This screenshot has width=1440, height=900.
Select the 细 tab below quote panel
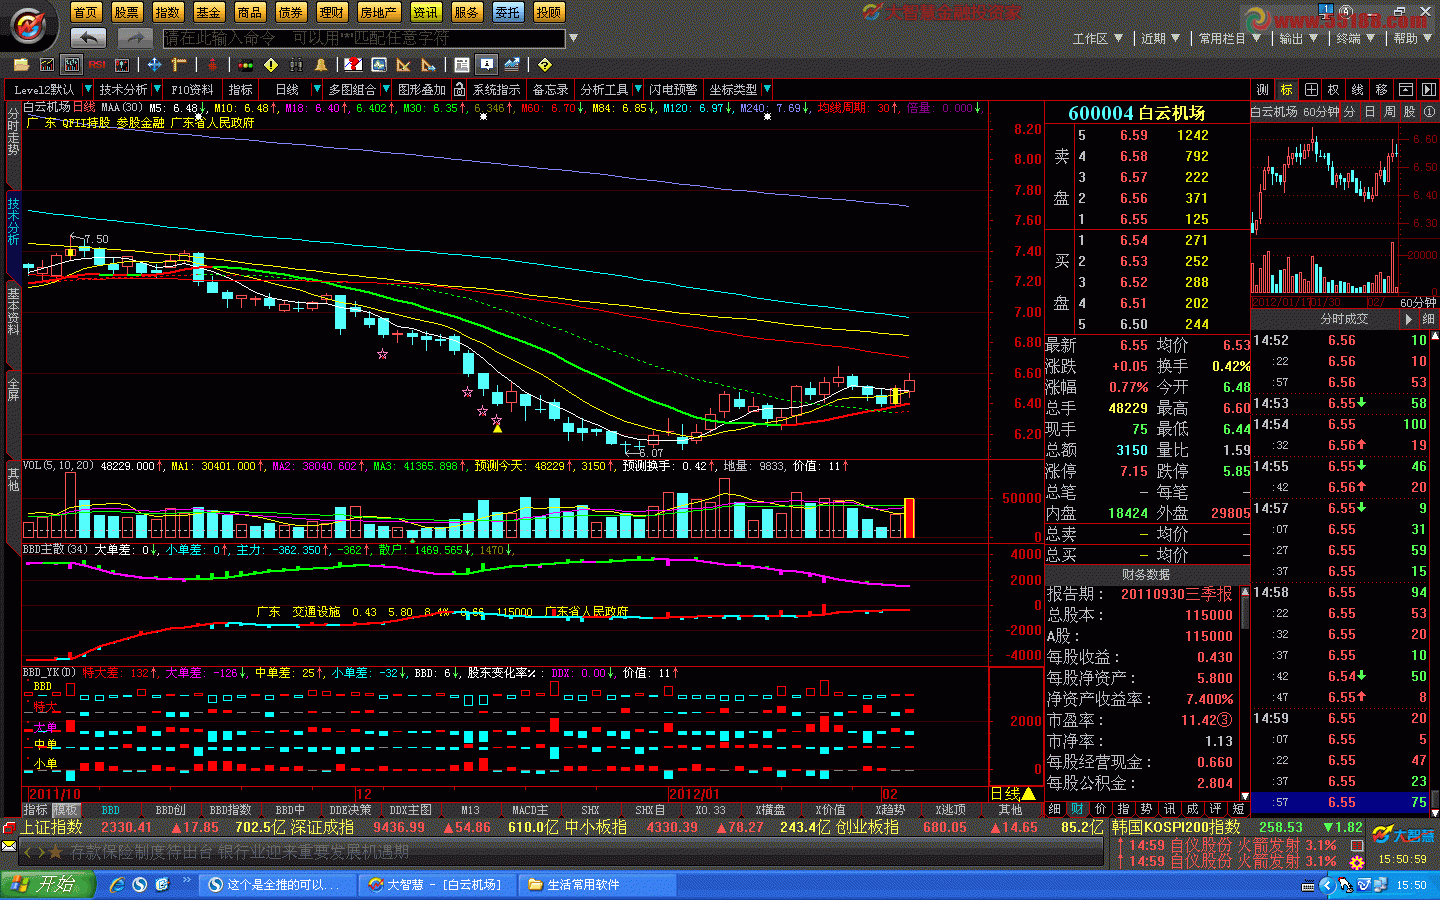click(1055, 808)
